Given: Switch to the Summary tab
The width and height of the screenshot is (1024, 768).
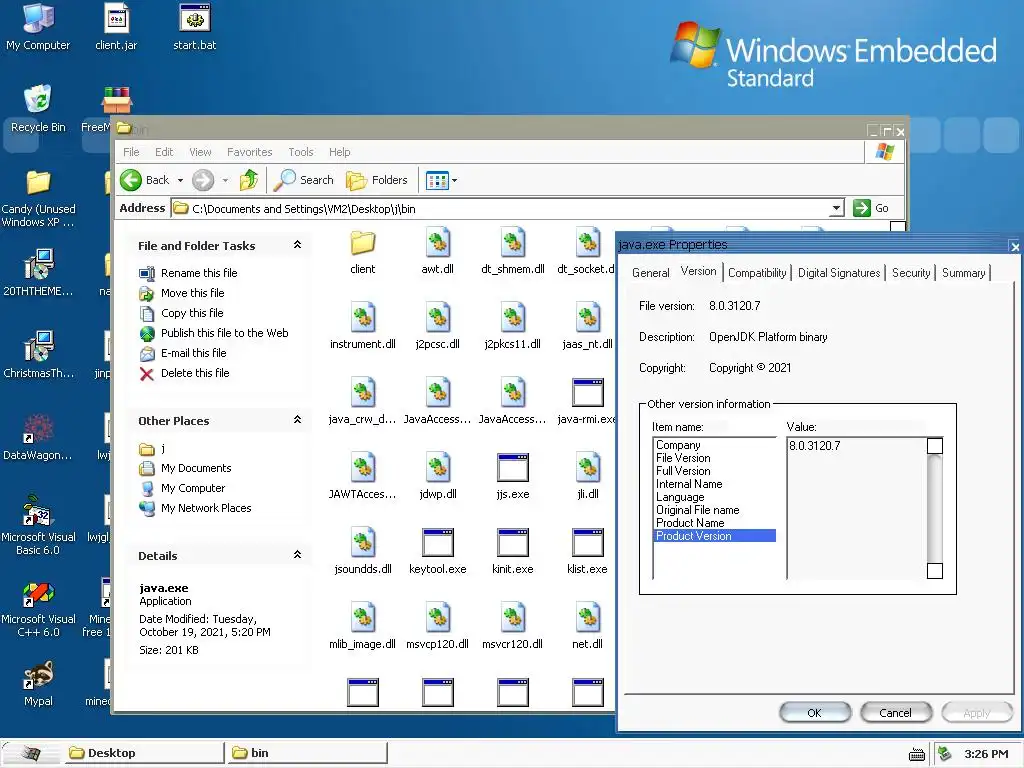Looking at the screenshot, I should coord(963,273).
